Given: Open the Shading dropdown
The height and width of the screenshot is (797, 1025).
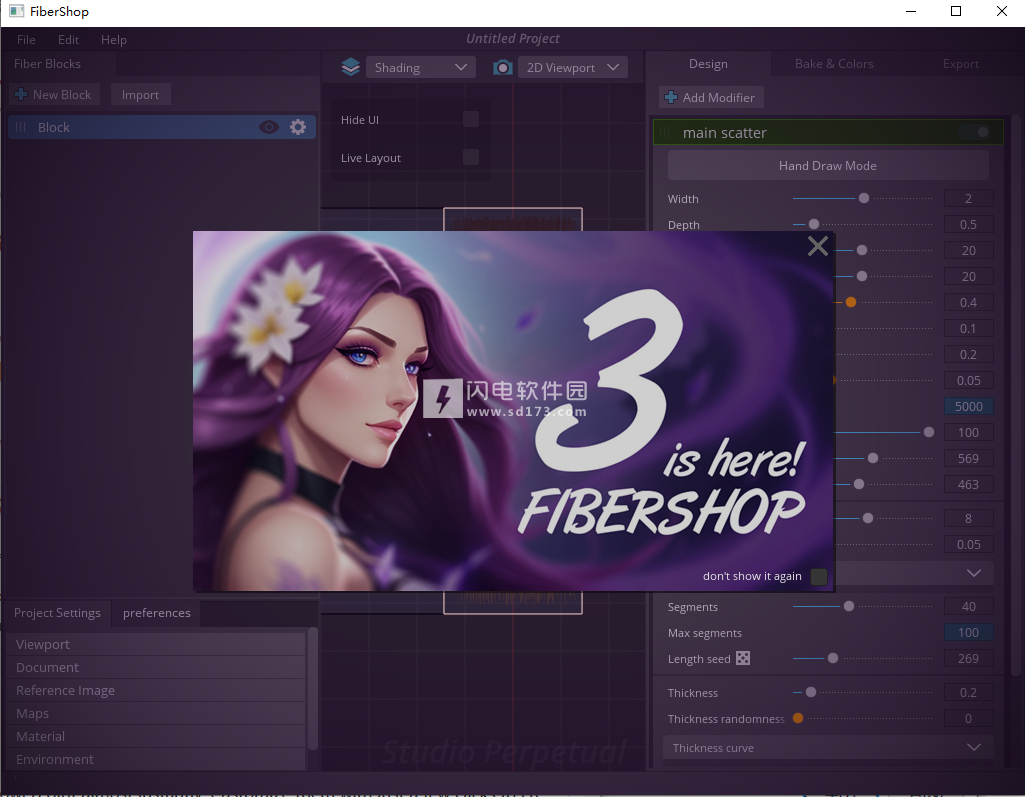Looking at the screenshot, I should (420, 67).
